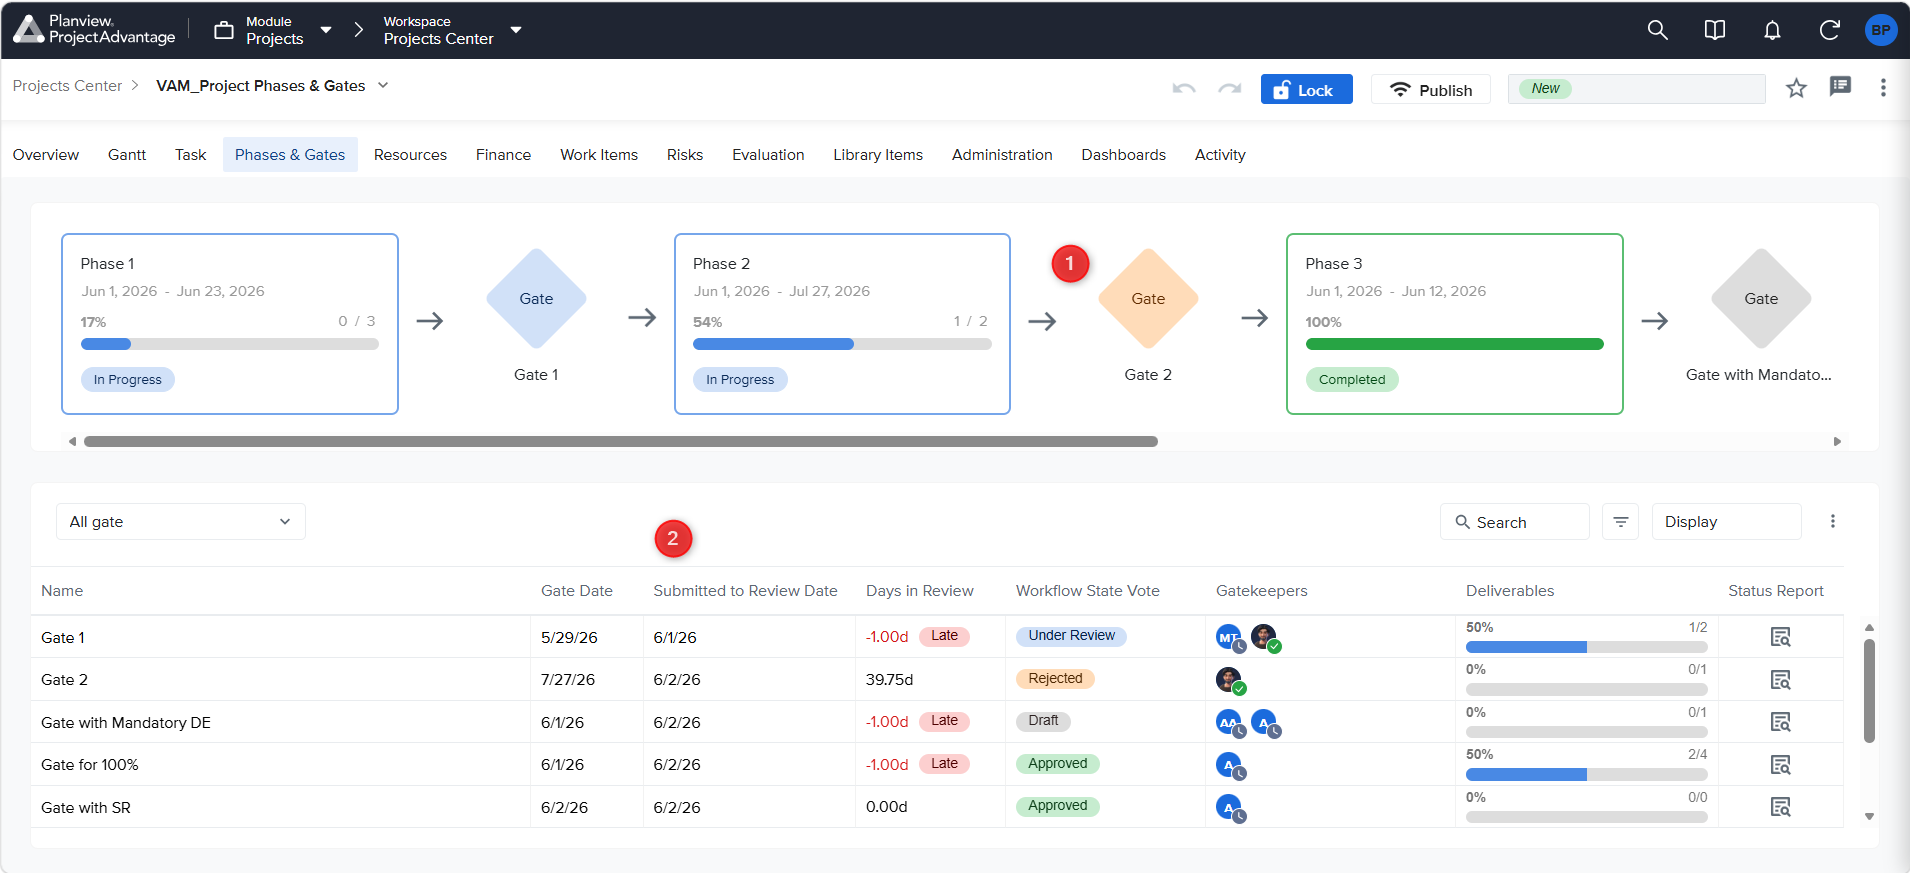Viewport: 1910px width, 873px height.
Task: Expand the All gate dropdown
Action: (x=181, y=522)
